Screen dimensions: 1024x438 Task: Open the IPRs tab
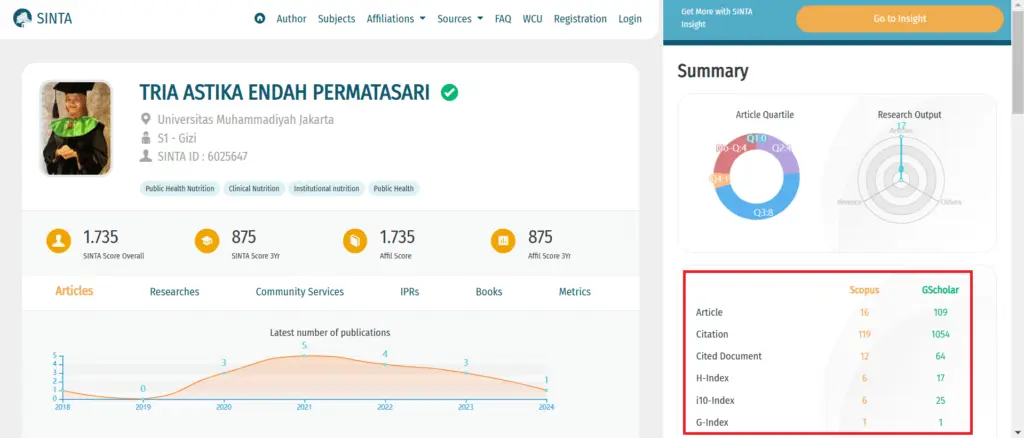[x=409, y=292]
